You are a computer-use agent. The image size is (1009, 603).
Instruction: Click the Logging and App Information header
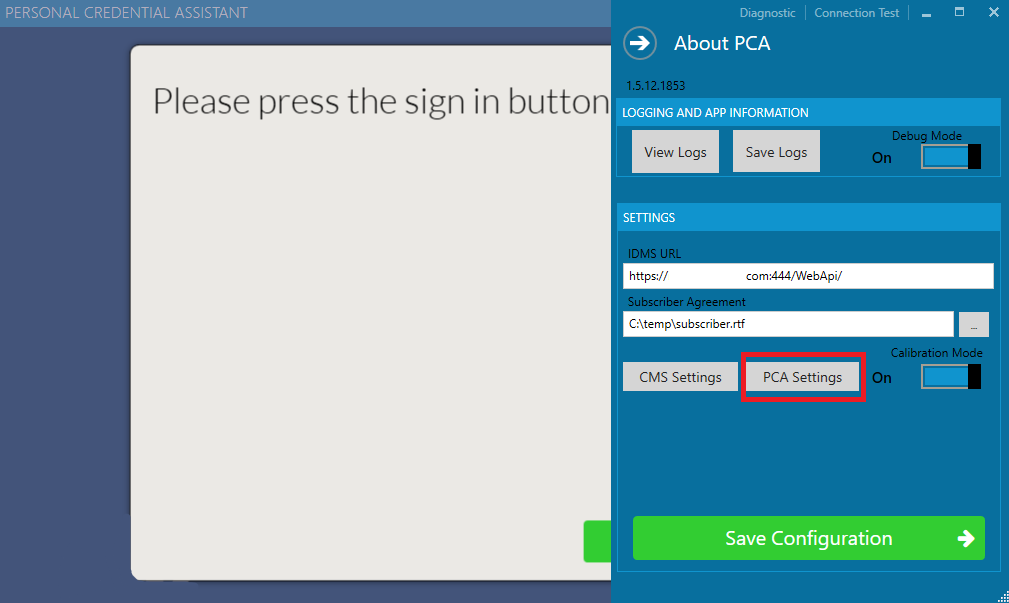(808, 113)
